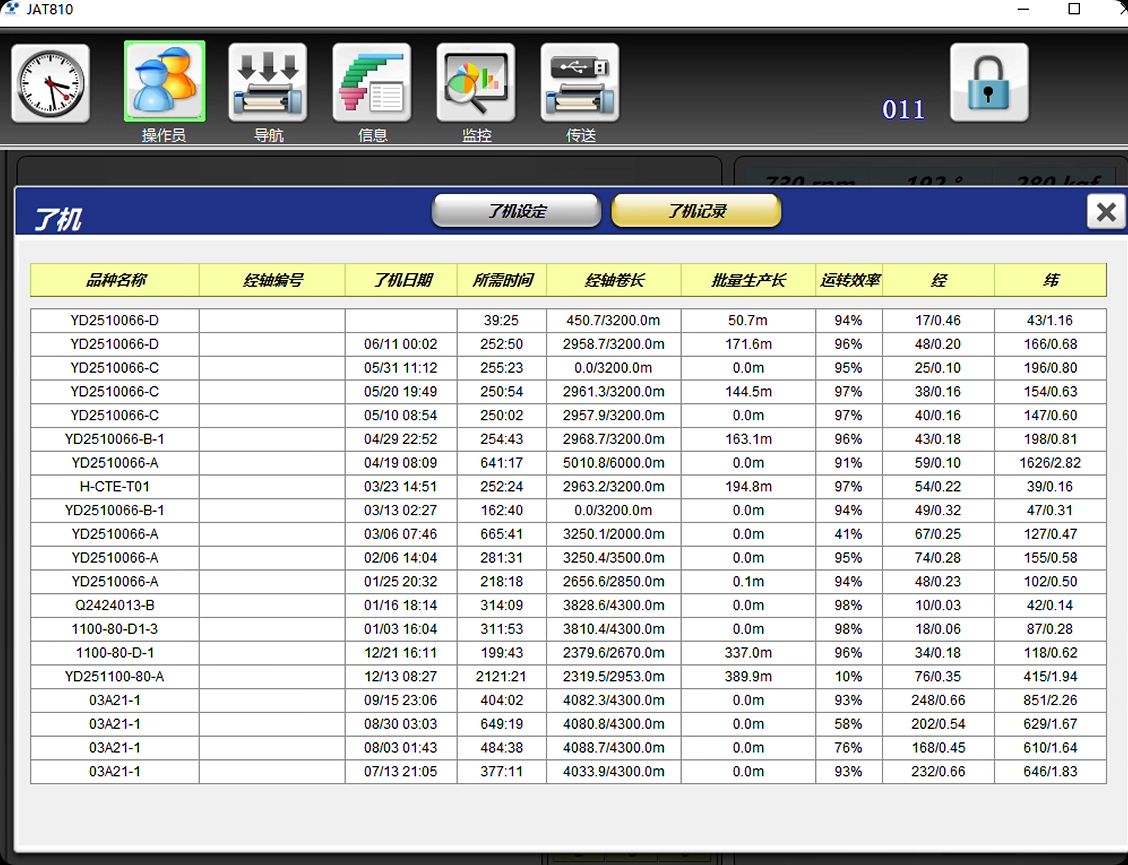Image resolution: width=1128 pixels, height=865 pixels.
Task: Click the 纬 column header
Action: click(x=1050, y=280)
